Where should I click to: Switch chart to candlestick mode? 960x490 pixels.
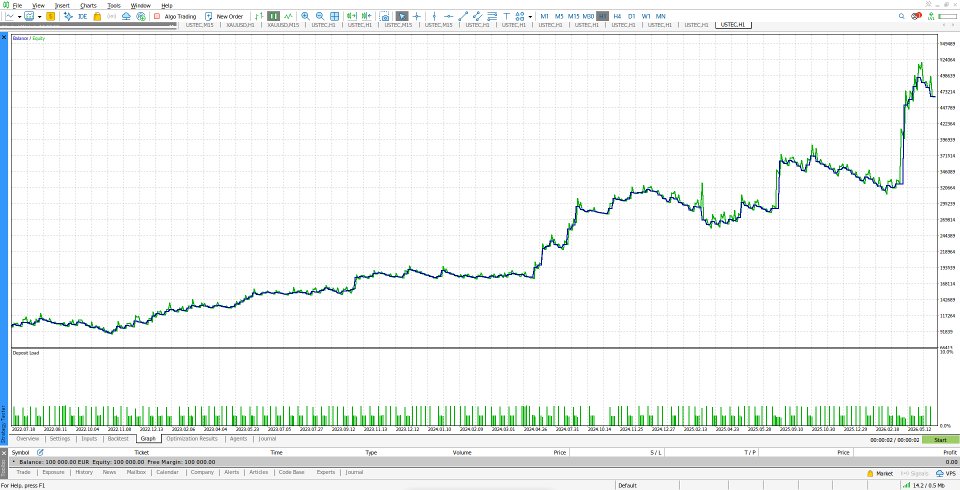coord(273,16)
